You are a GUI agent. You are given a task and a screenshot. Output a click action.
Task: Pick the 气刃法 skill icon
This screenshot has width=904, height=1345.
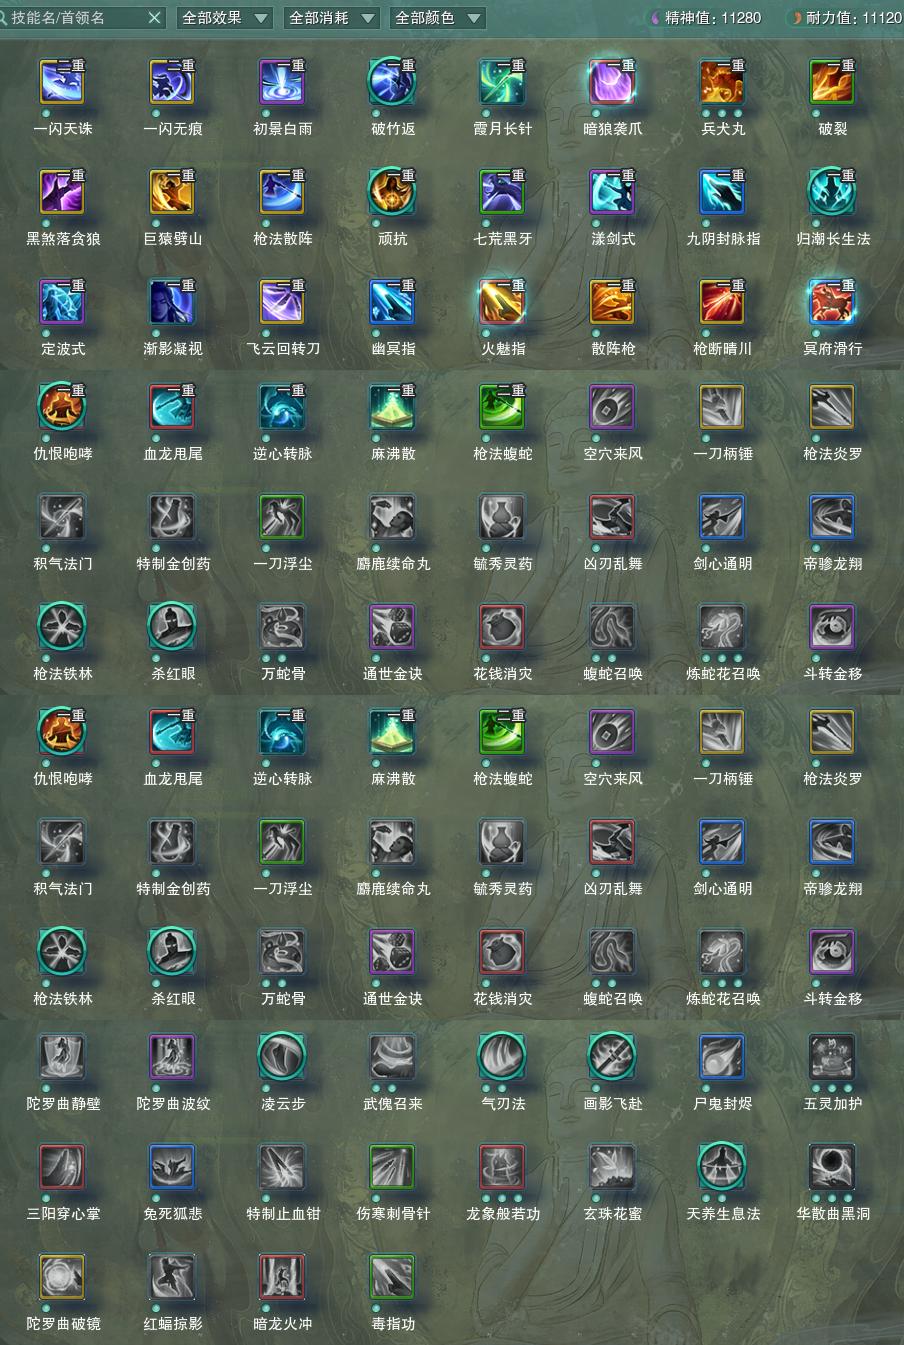pos(502,1057)
